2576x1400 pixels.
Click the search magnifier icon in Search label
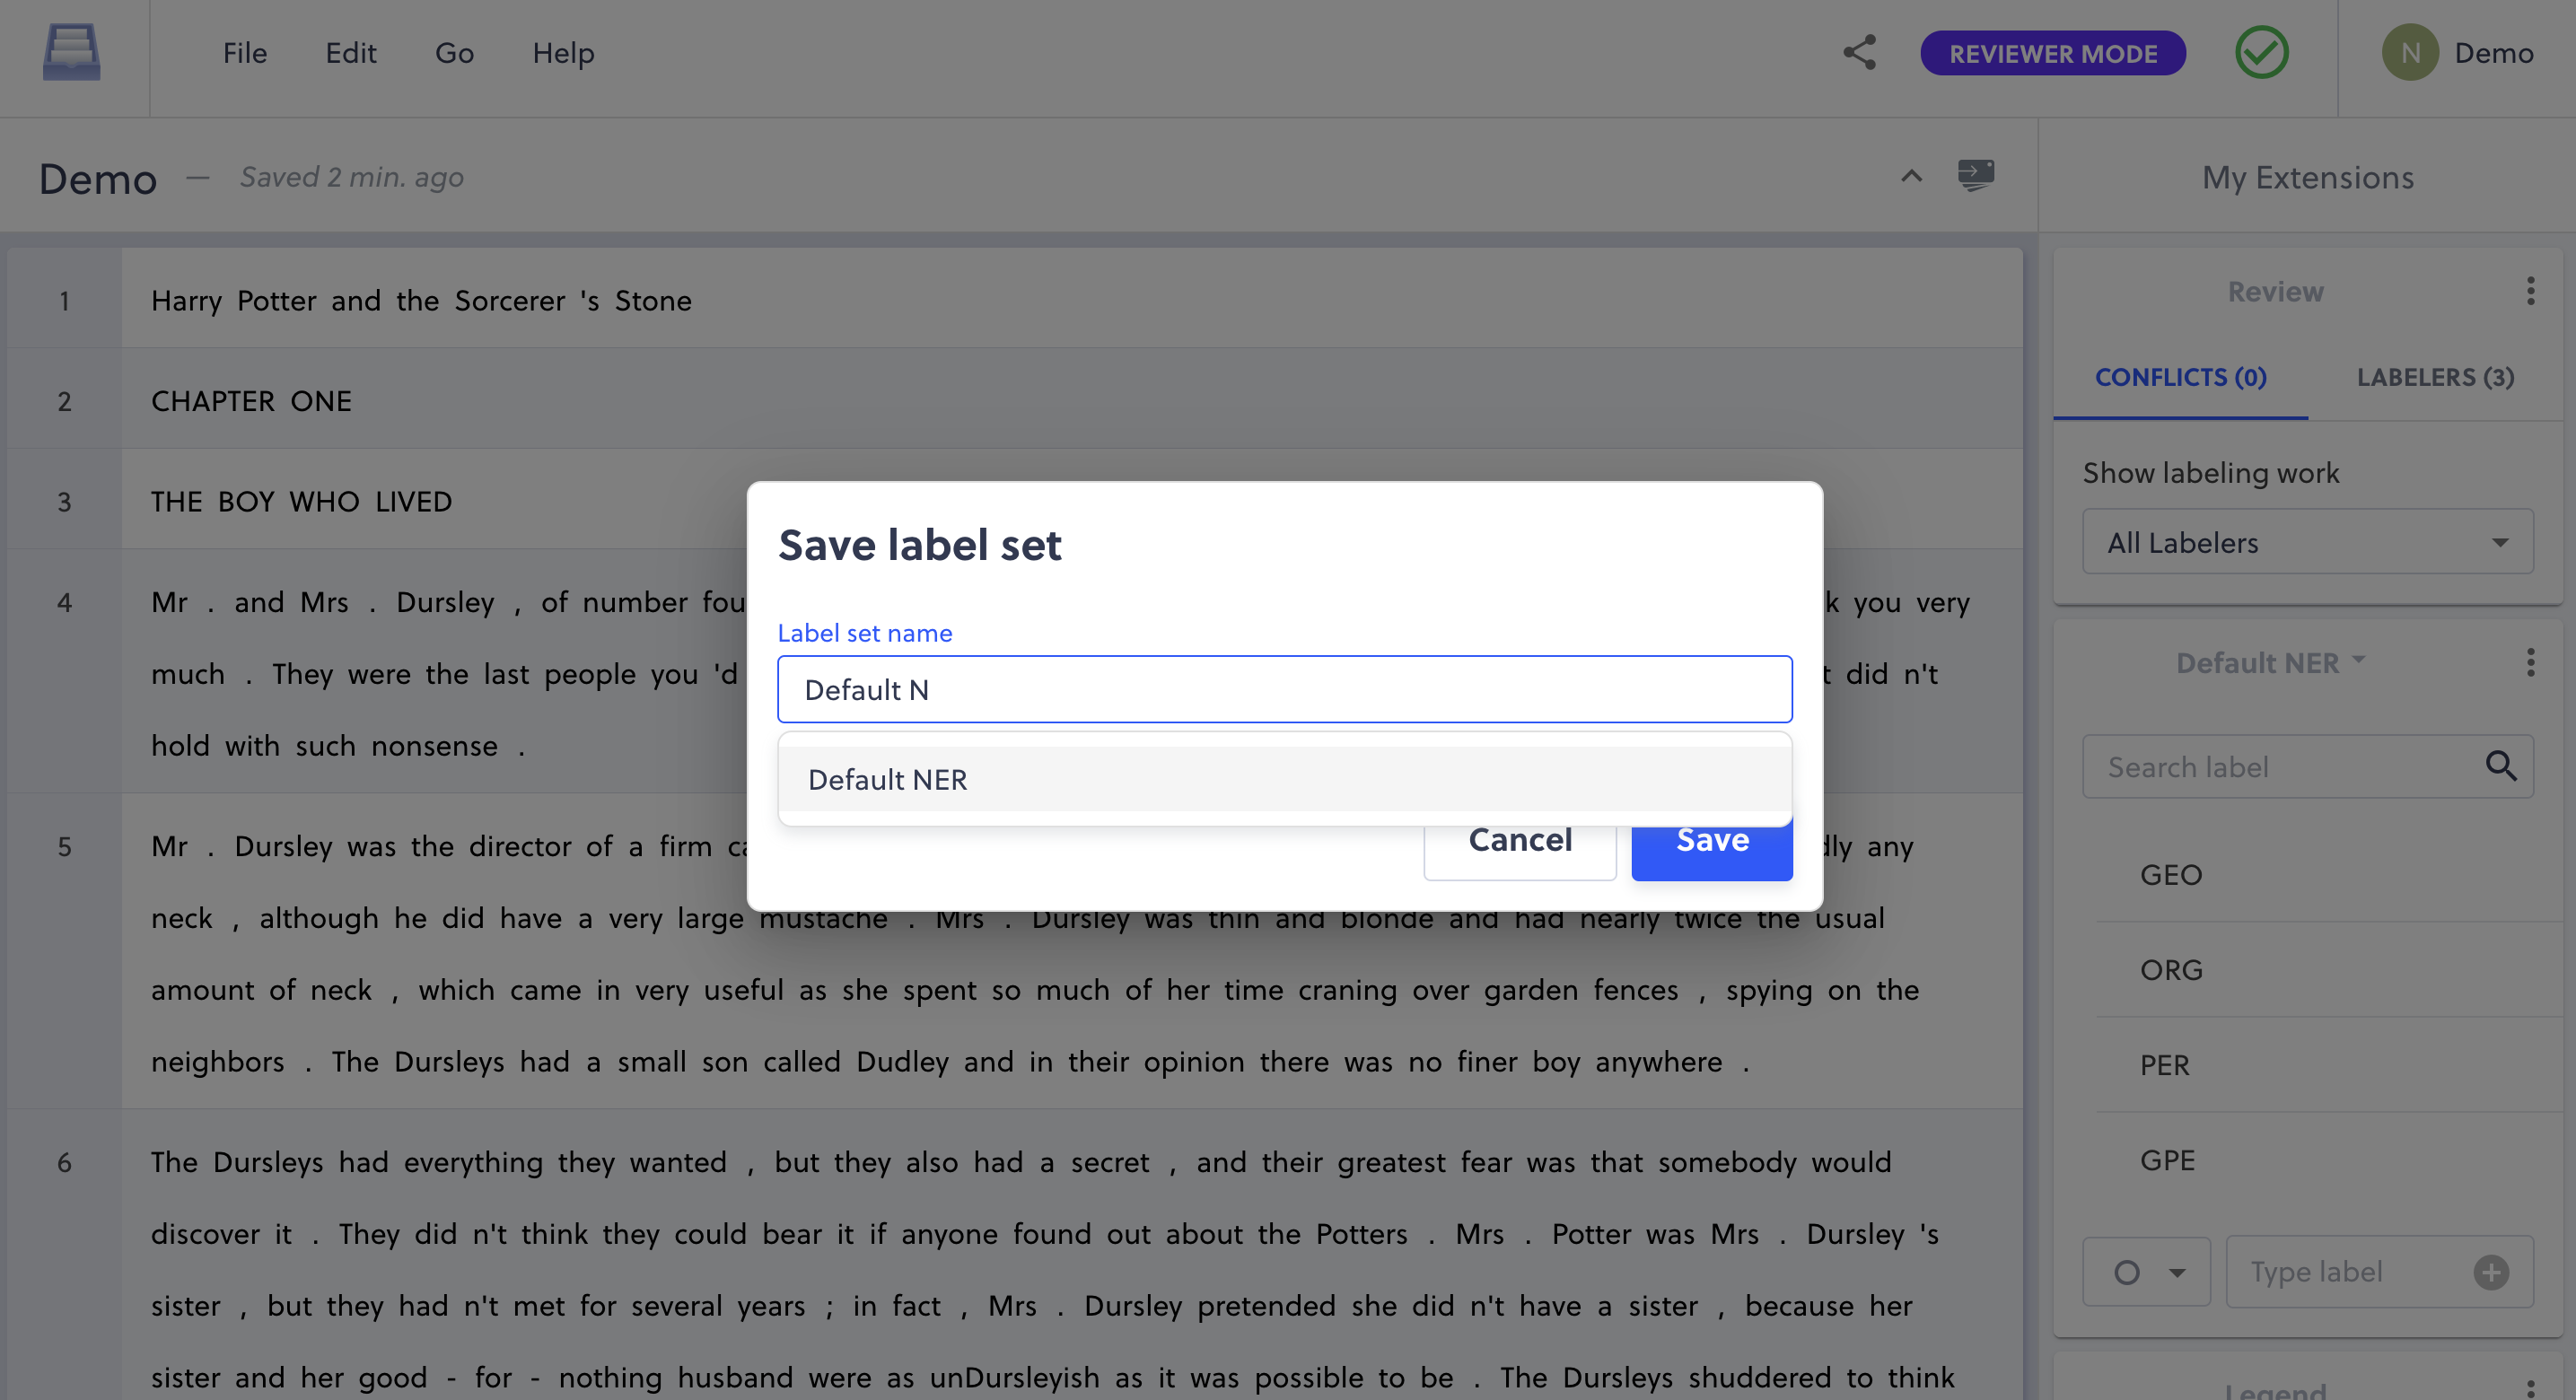coord(2500,766)
